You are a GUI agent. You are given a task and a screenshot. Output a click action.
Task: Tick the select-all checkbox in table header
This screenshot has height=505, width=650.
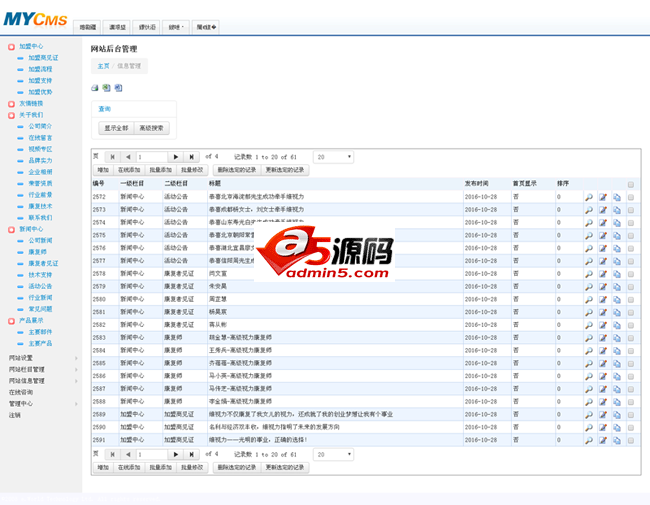[631, 185]
